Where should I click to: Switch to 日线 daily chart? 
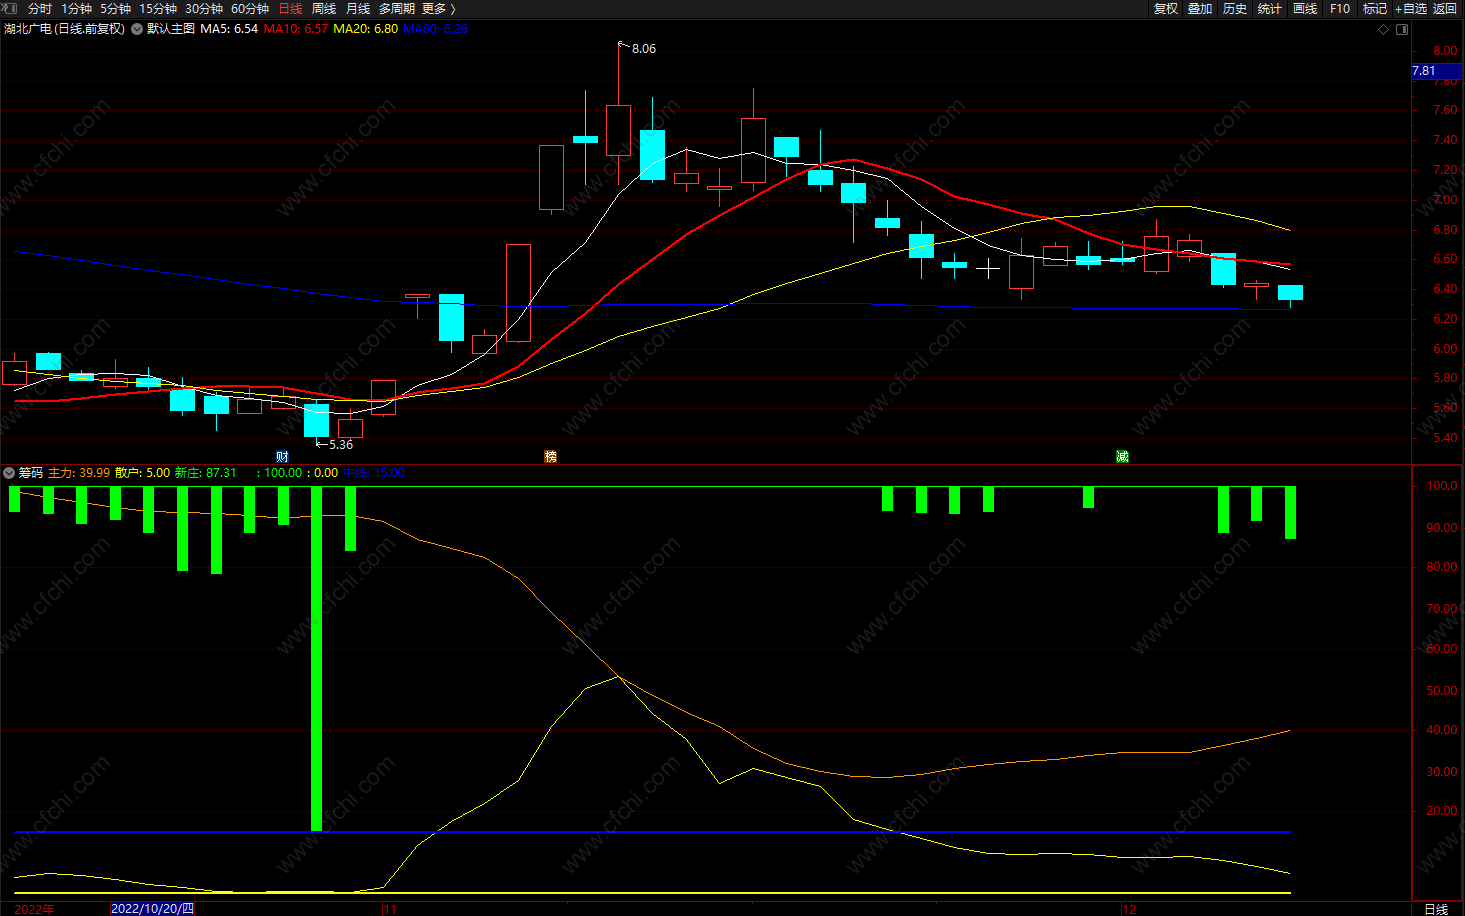(x=290, y=9)
